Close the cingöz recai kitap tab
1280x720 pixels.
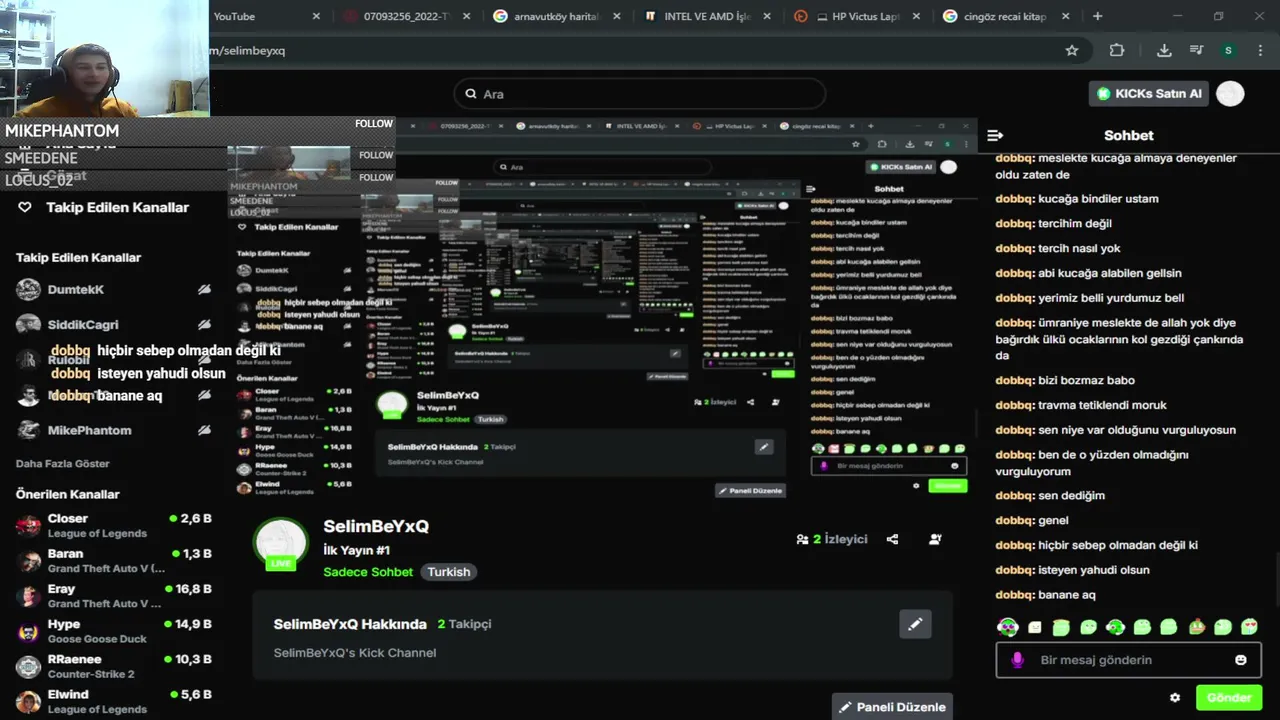point(1066,16)
